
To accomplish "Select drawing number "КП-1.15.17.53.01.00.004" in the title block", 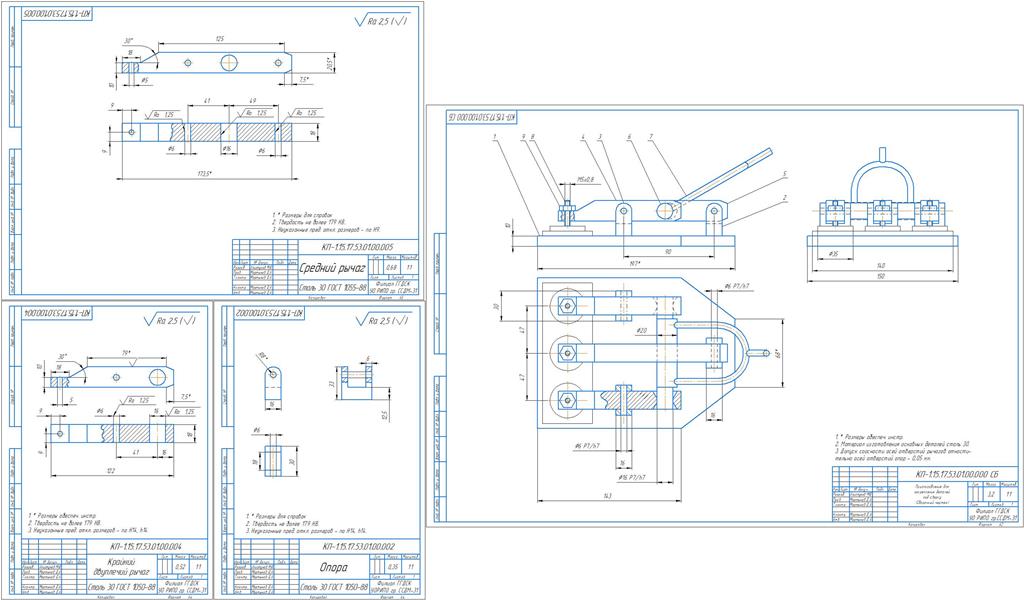I will tap(146, 547).
